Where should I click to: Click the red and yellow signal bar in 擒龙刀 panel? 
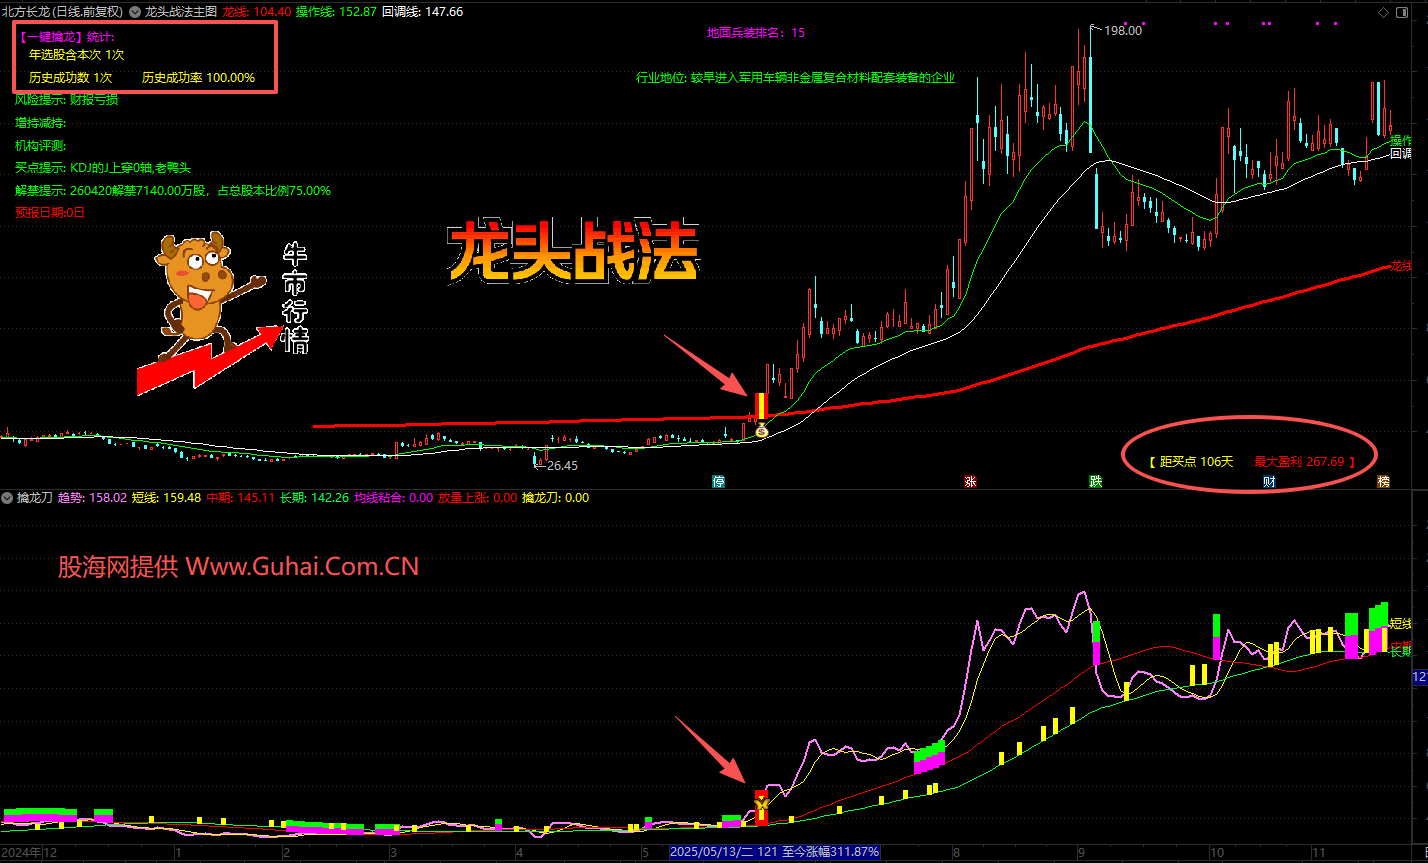762,806
